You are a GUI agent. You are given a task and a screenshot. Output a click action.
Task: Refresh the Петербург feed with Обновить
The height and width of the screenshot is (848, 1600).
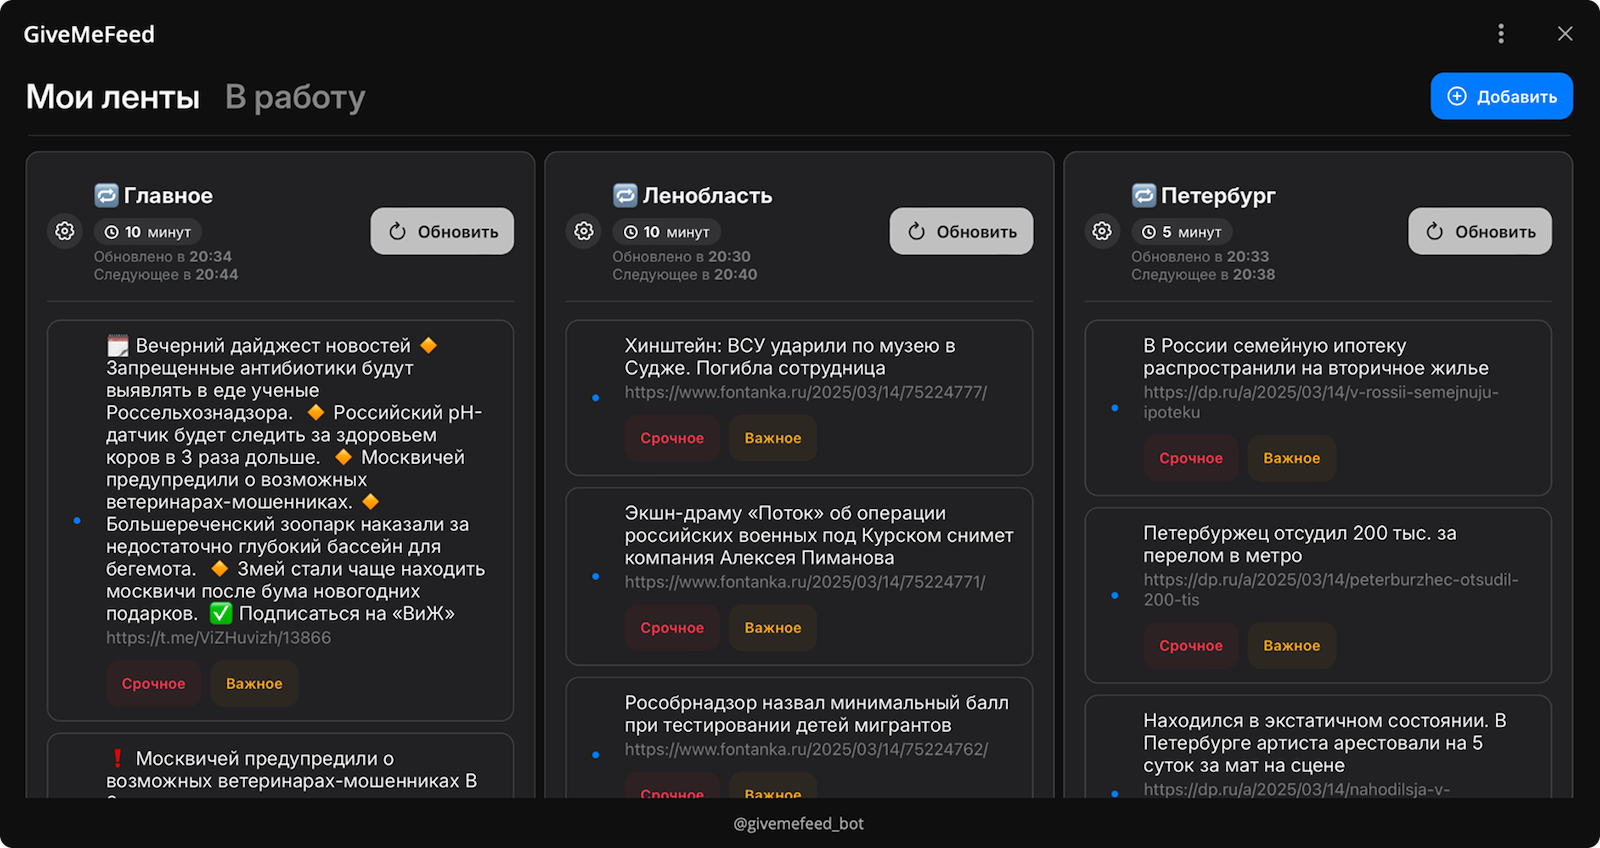[x=1480, y=231]
